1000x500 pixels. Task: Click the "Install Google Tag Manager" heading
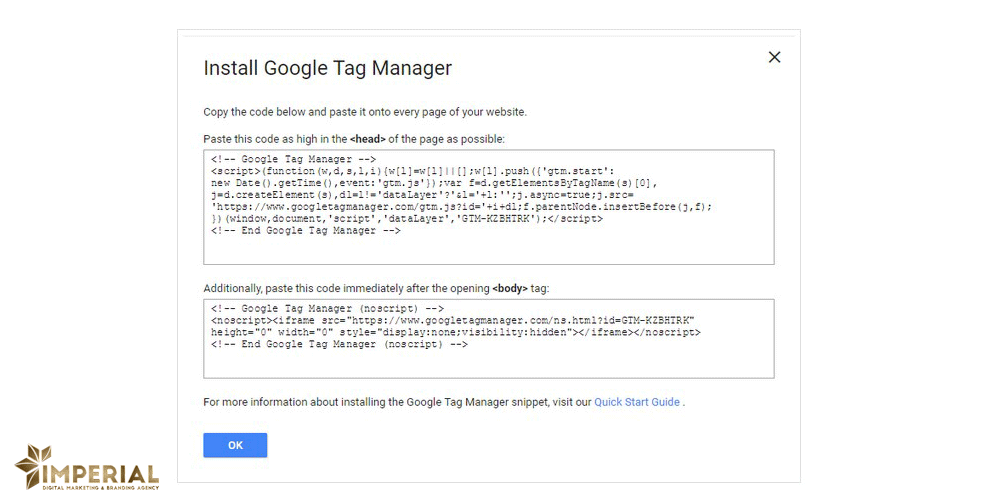[327, 68]
